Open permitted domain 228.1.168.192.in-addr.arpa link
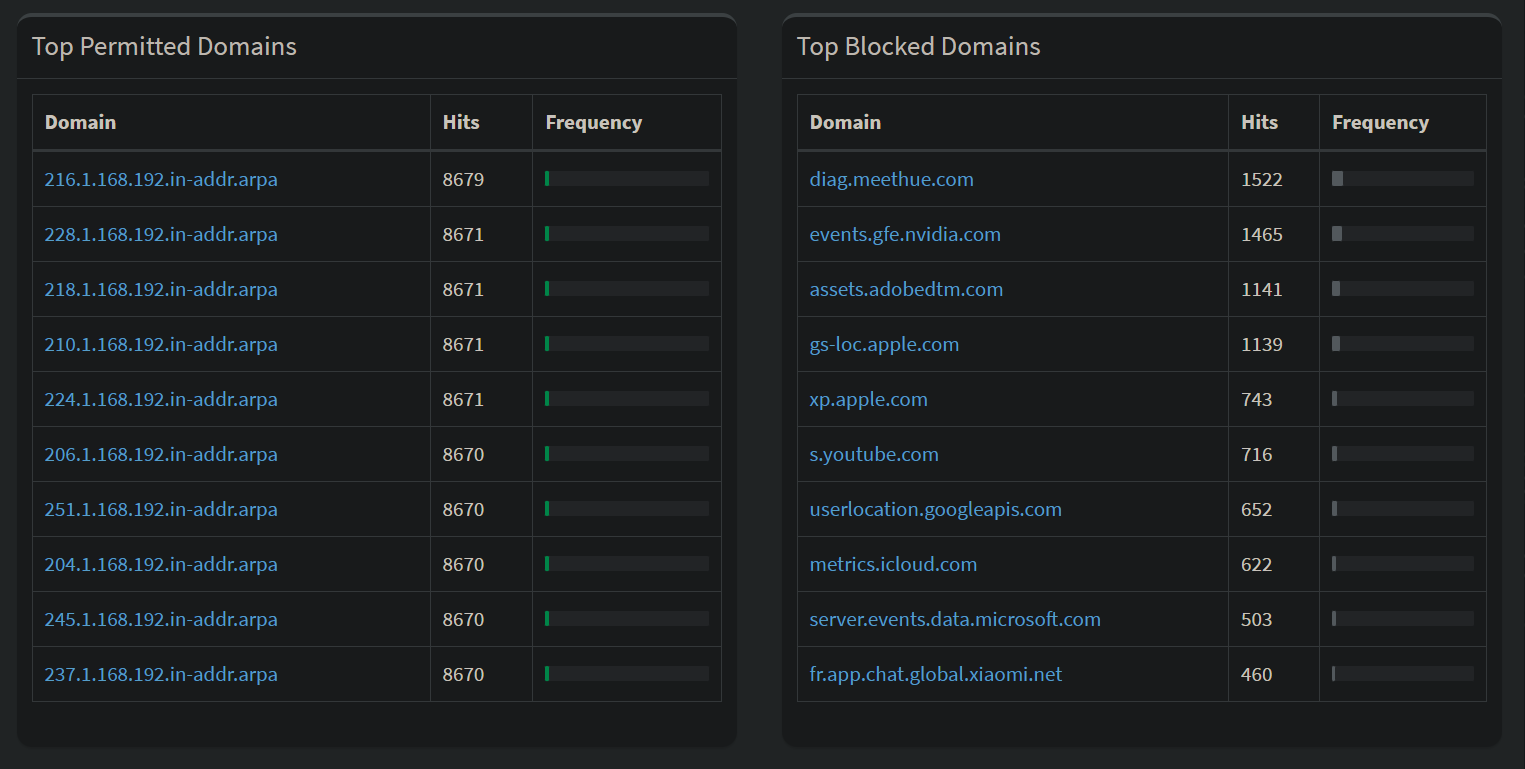Viewport: 1525px width, 769px height. 161,234
